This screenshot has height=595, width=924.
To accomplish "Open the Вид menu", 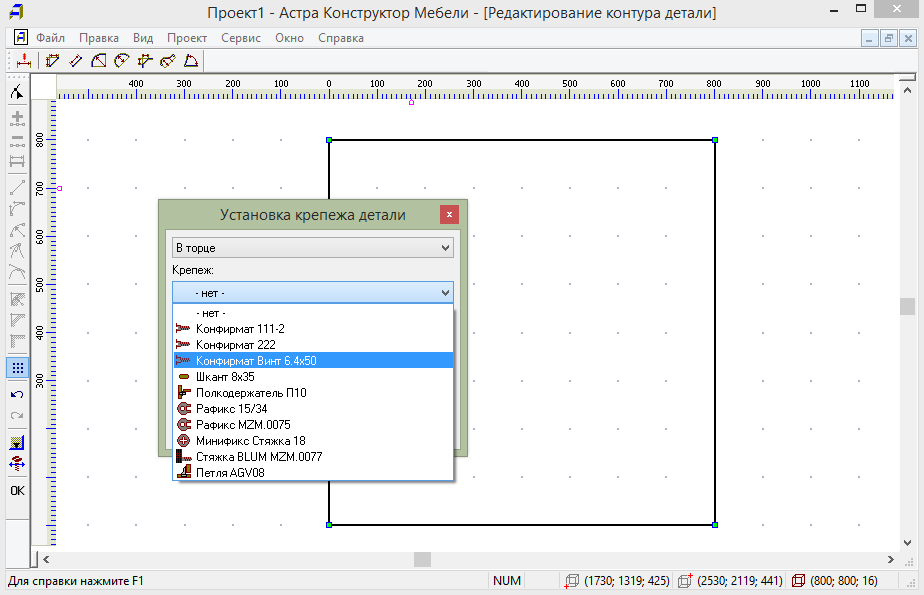I will point(143,38).
